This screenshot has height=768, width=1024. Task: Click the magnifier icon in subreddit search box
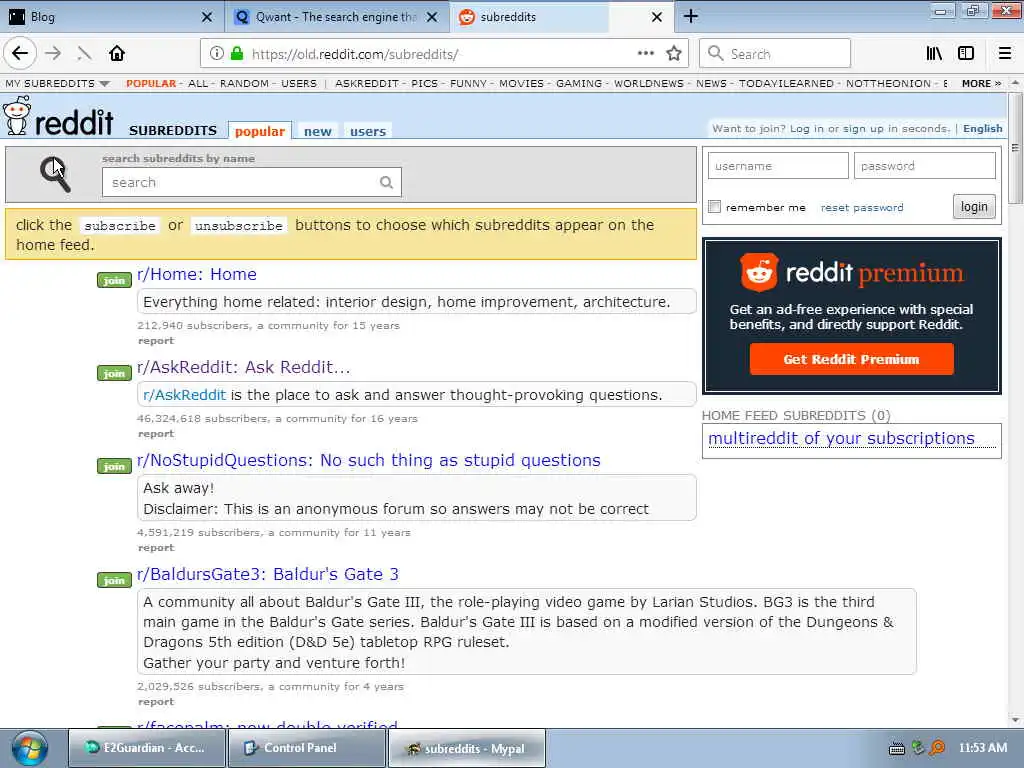(386, 182)
